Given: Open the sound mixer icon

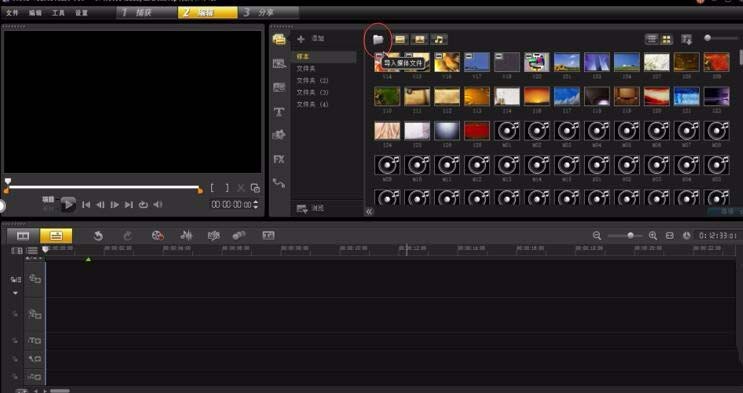Looking at the screenshot, I should click(x=186, y=236).
